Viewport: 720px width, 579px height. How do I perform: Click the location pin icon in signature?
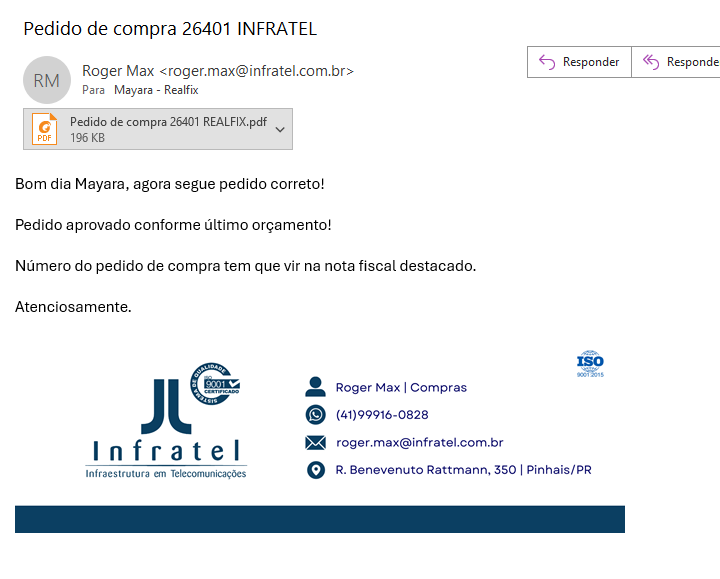pyautogui.click(x=315, y=470)
